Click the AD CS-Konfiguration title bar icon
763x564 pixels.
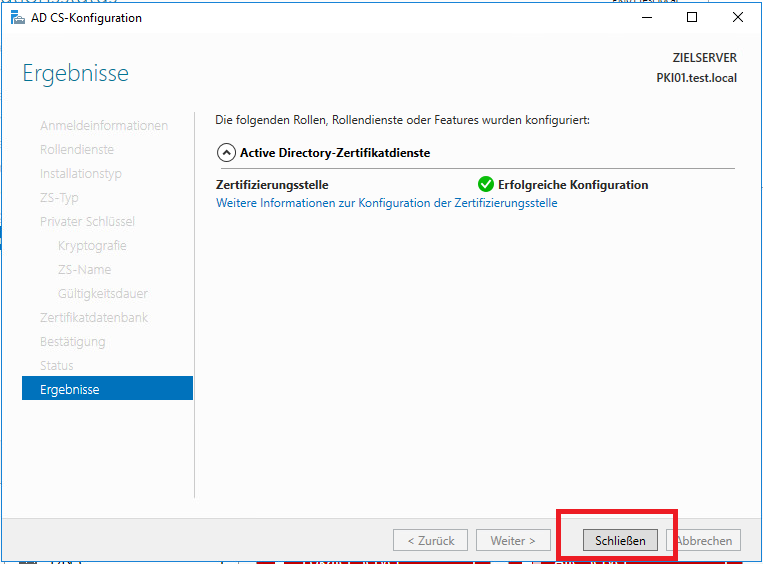coord(17,18)
